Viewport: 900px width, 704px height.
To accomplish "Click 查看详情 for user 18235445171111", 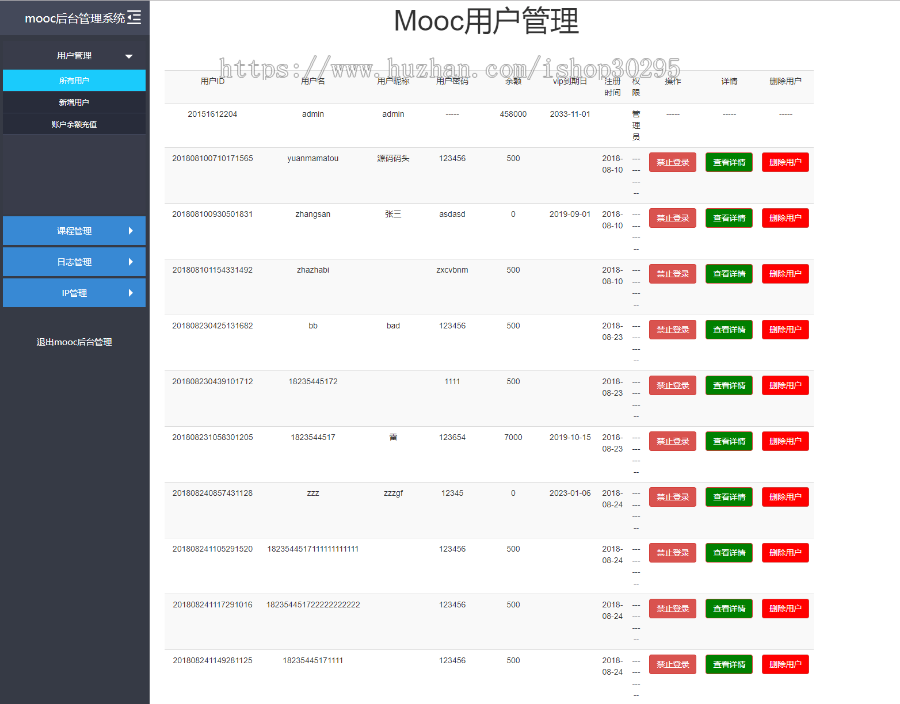I will tap(728, 664).
